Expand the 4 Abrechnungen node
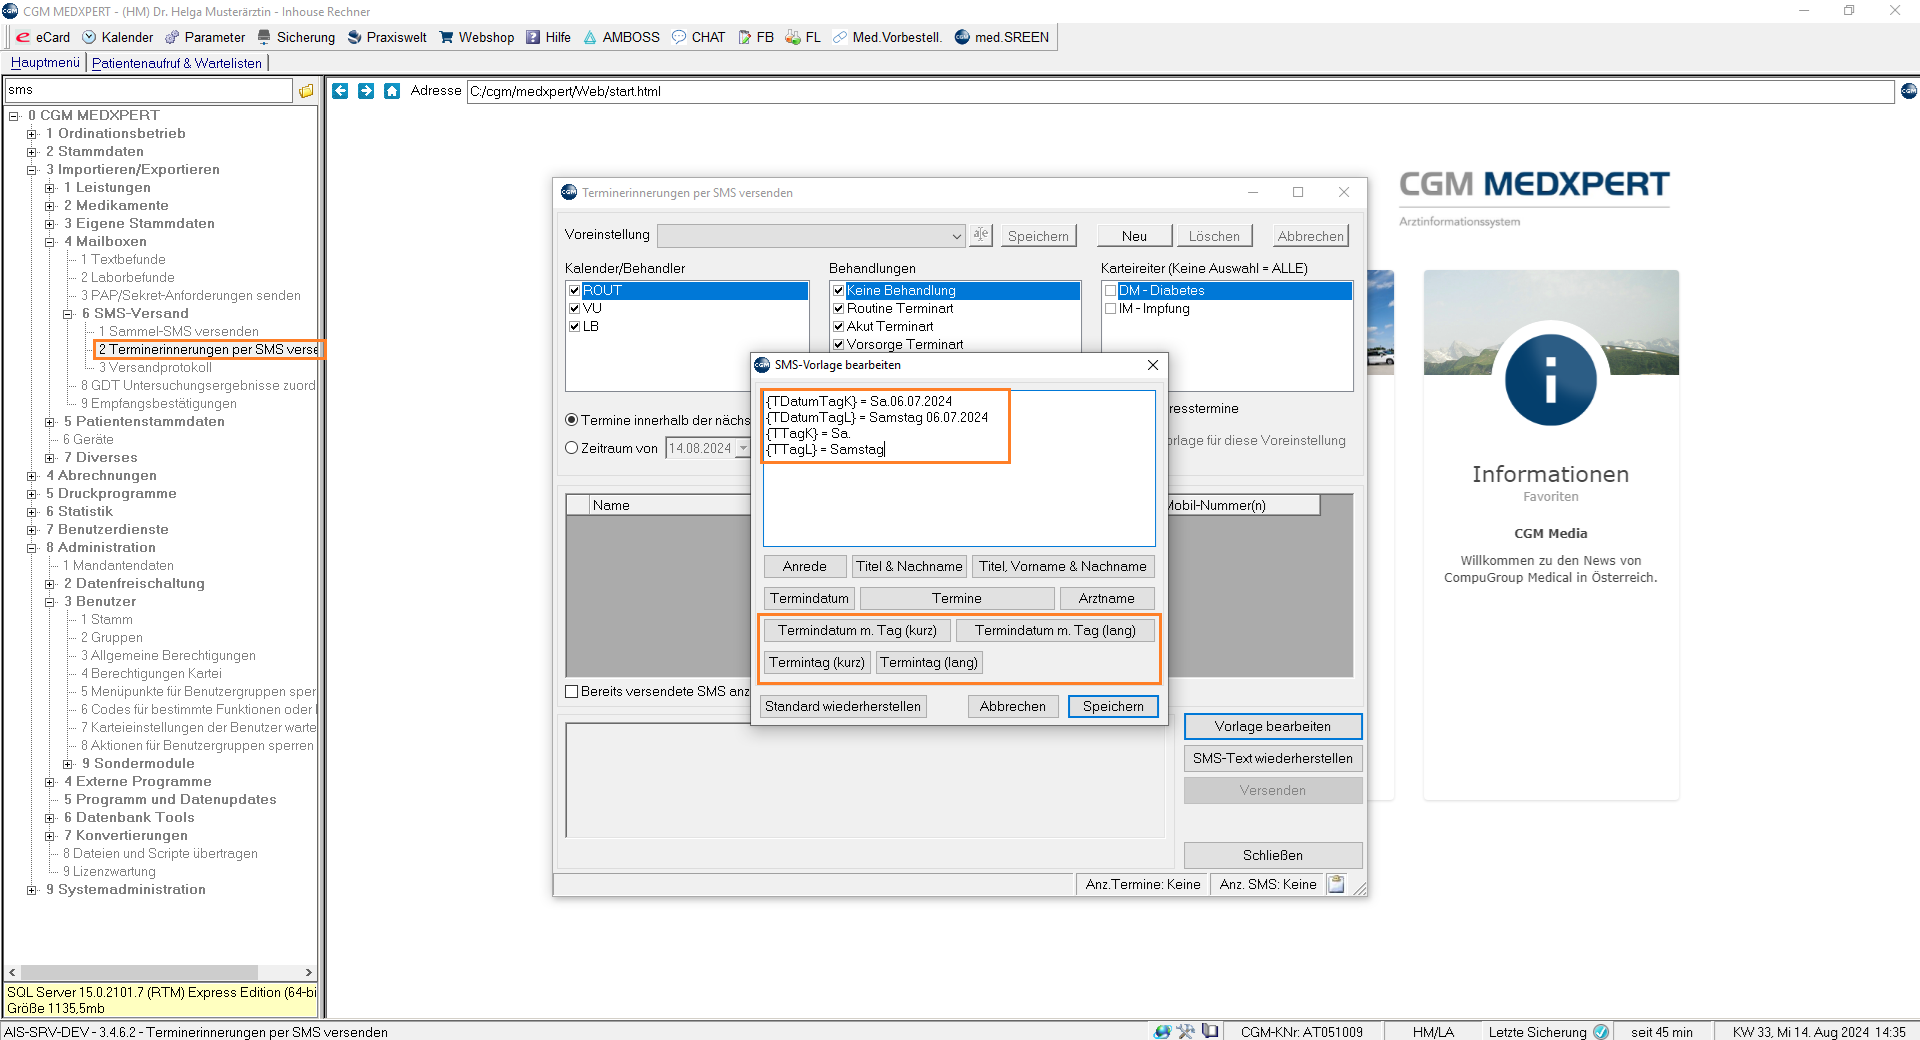 32,476
